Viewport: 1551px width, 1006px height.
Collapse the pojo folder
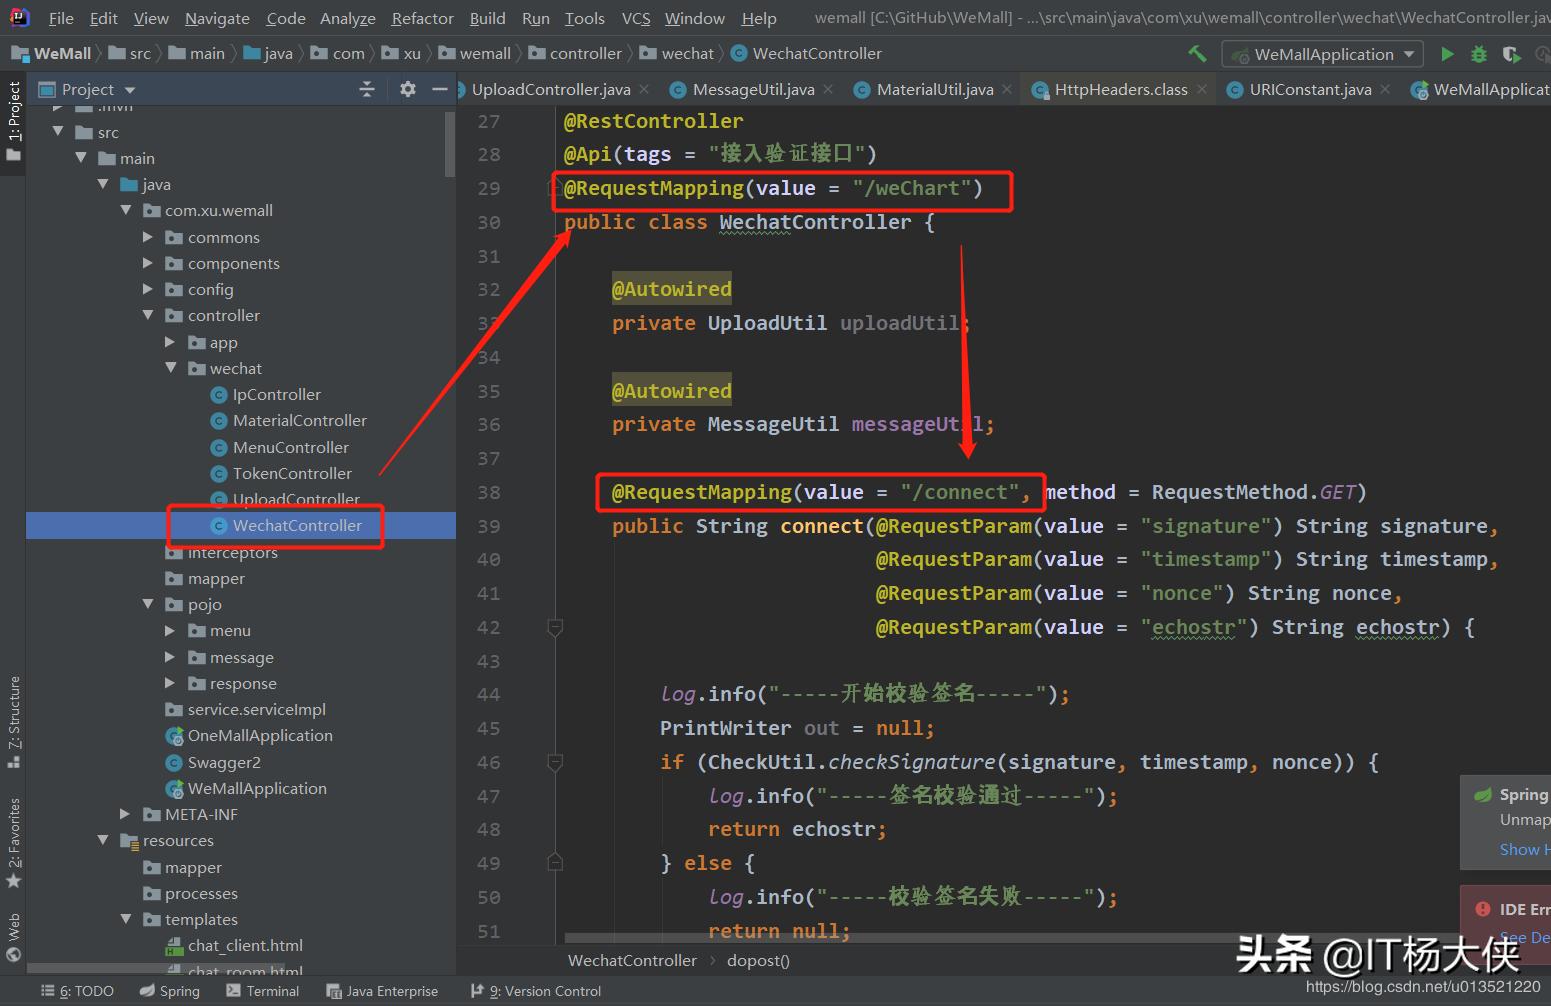tap(148, 604)
